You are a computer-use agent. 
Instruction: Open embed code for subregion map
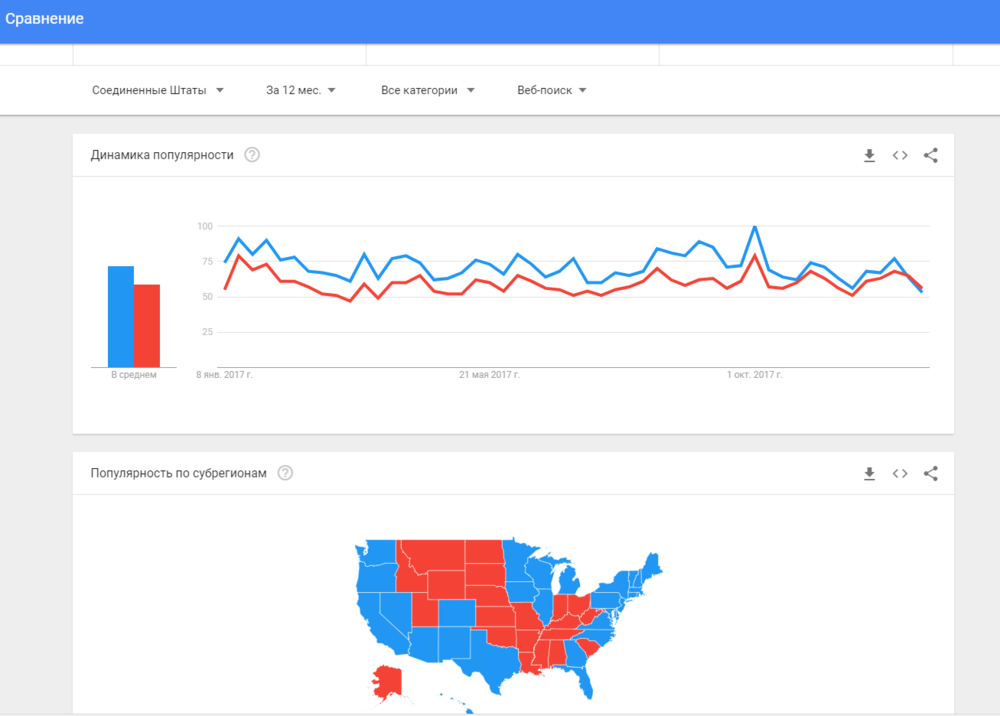[900, 473]
